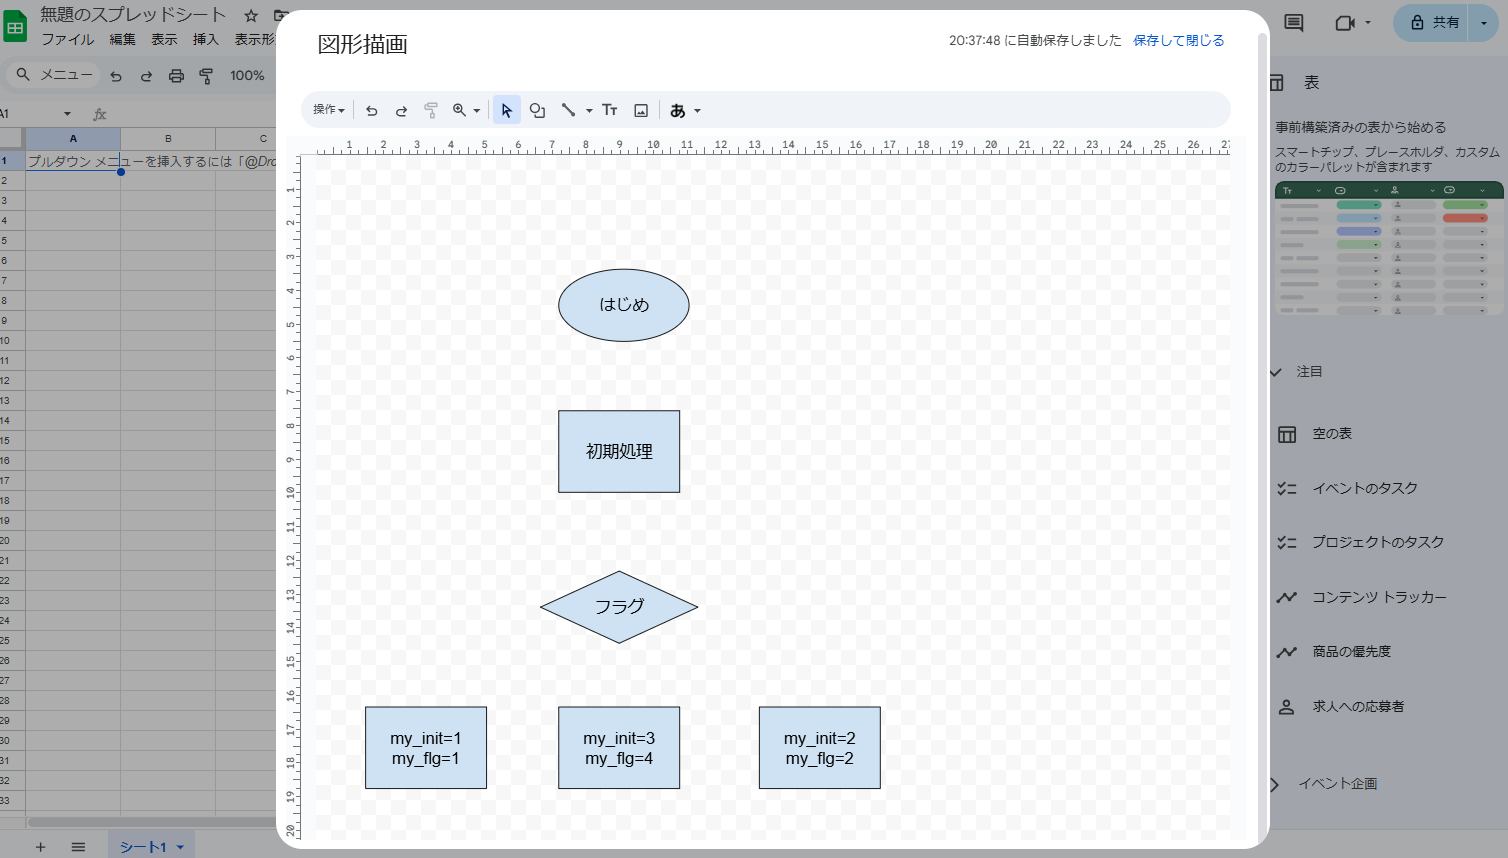This screenshot has width=1508, height=858.
Task: Click 保存して閉じる link
Action: [1178, 40]
